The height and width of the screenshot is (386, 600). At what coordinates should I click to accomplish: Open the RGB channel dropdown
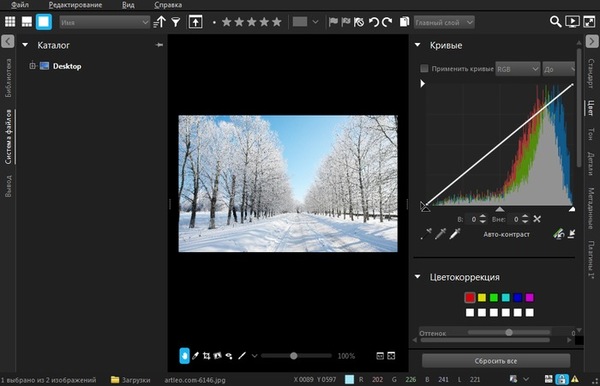click(x=517, y=69)
